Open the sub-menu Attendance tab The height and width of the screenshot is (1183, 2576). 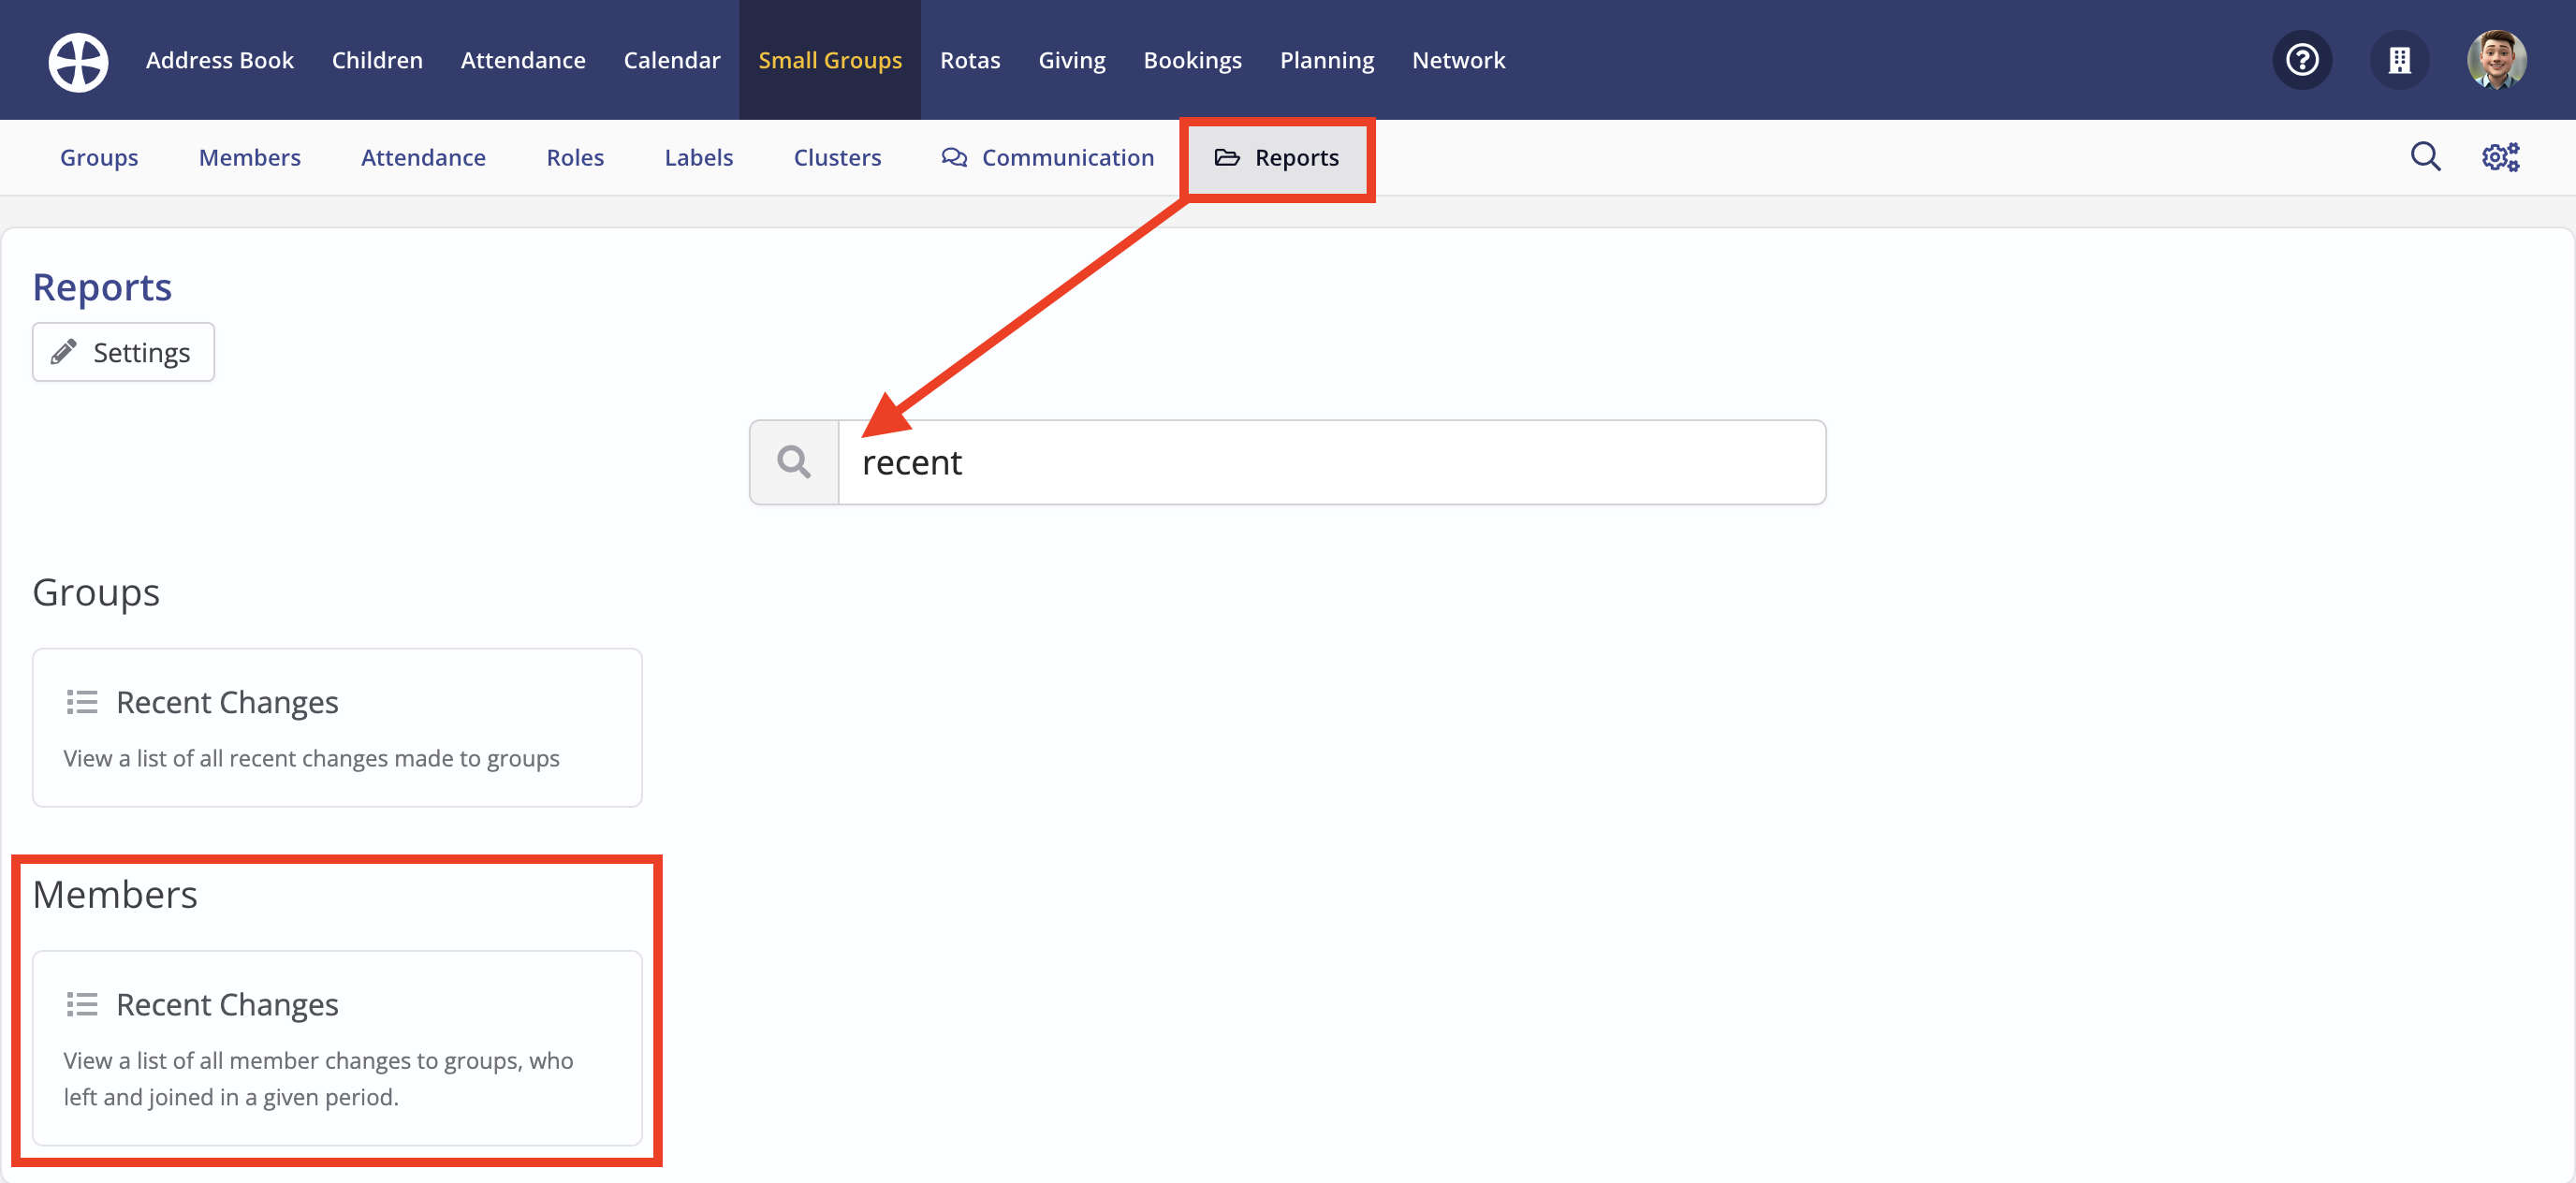pos(423,157)
